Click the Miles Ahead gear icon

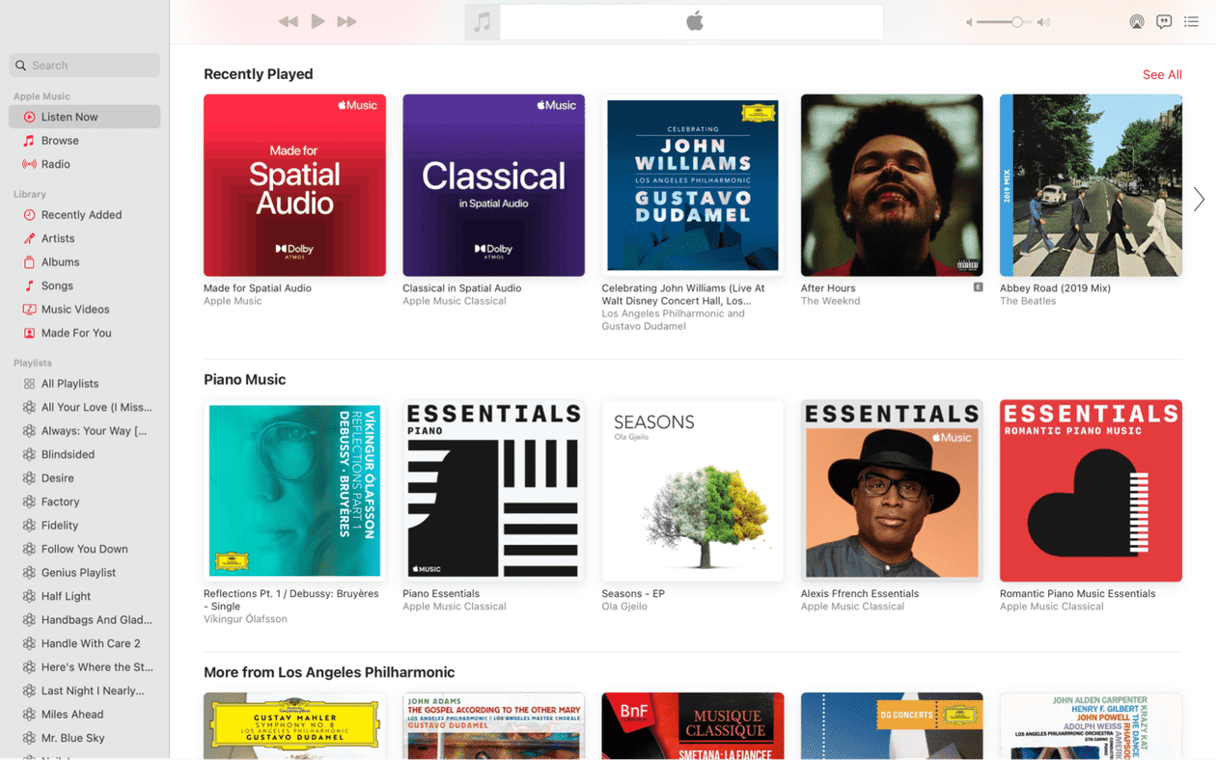(x=29, y=715)
